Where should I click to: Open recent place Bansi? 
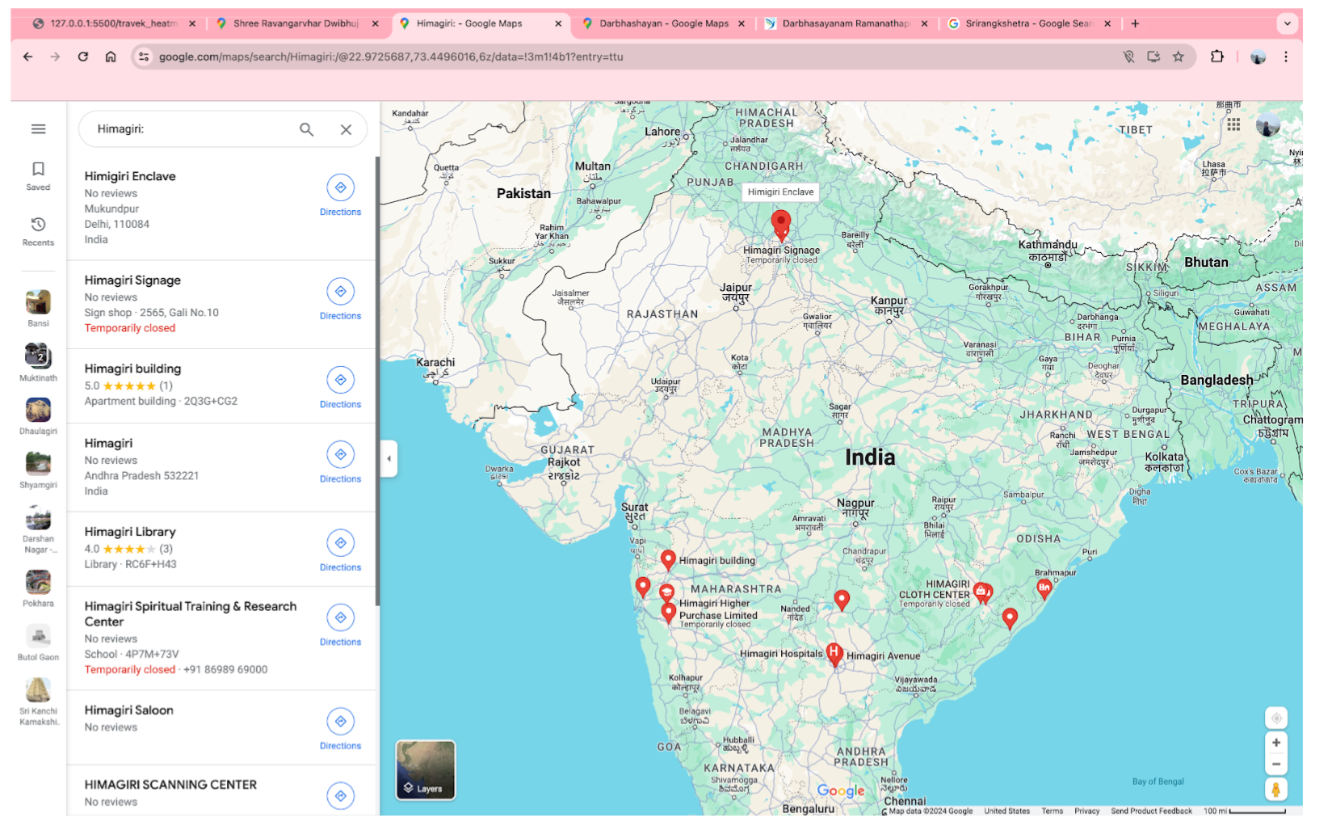coord(38,308)
